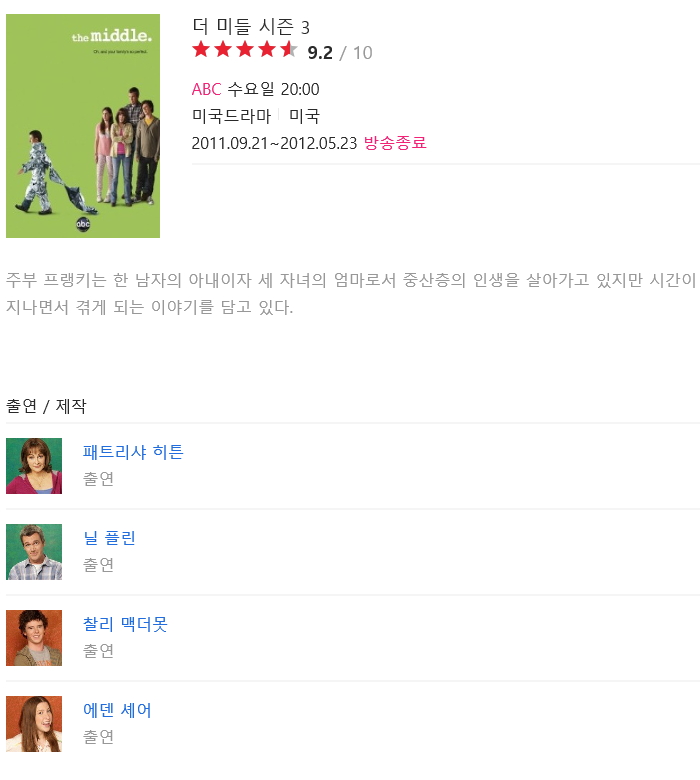700x780 pixels.
Task: Select the 미국 country label
Action: click(304, 116)
